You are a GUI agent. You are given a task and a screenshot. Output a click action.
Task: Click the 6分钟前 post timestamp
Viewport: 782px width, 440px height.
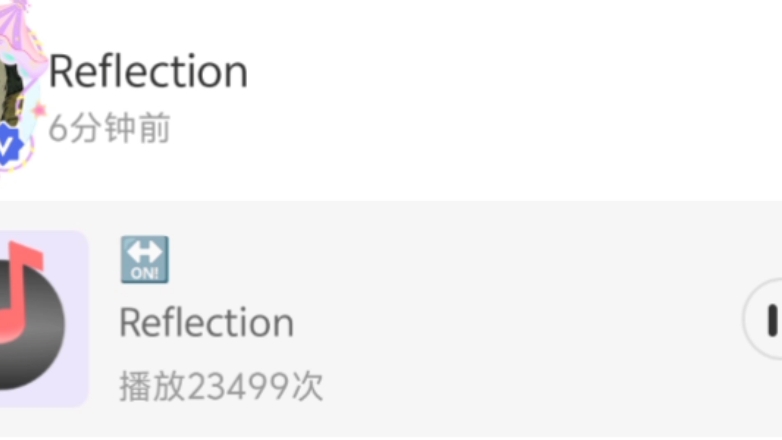(109, 128)
